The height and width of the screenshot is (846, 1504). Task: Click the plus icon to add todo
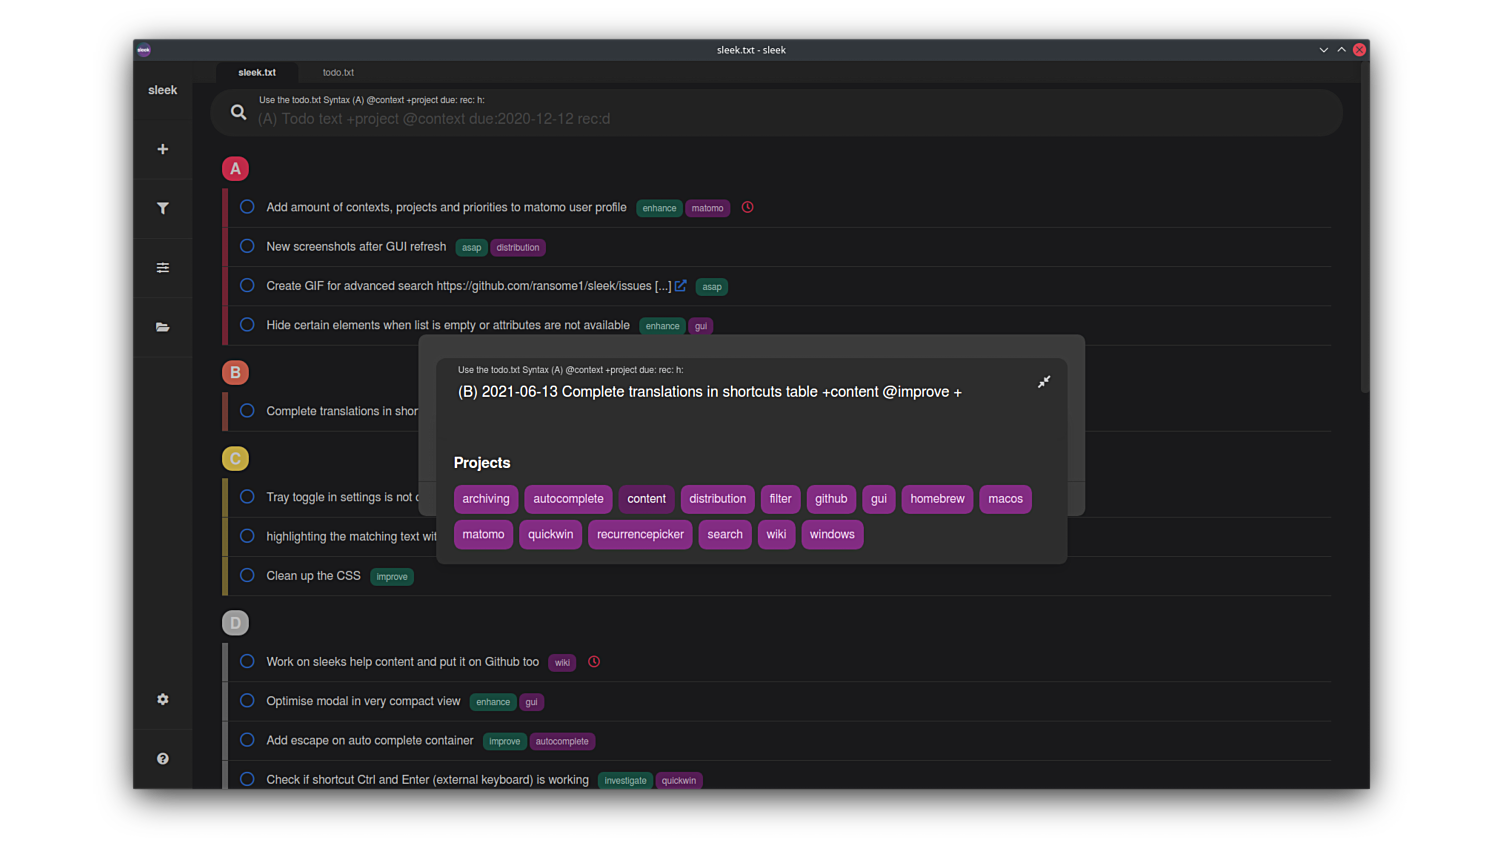[162, 149]
